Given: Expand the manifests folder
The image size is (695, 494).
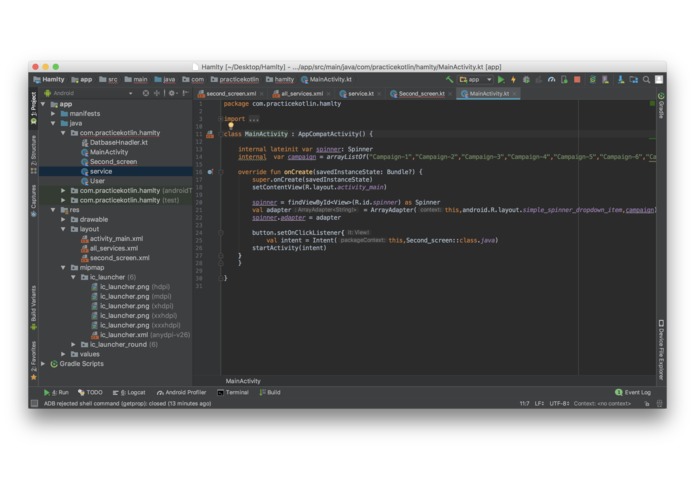Looking at the screenshot, I should [x=53, y=114].
